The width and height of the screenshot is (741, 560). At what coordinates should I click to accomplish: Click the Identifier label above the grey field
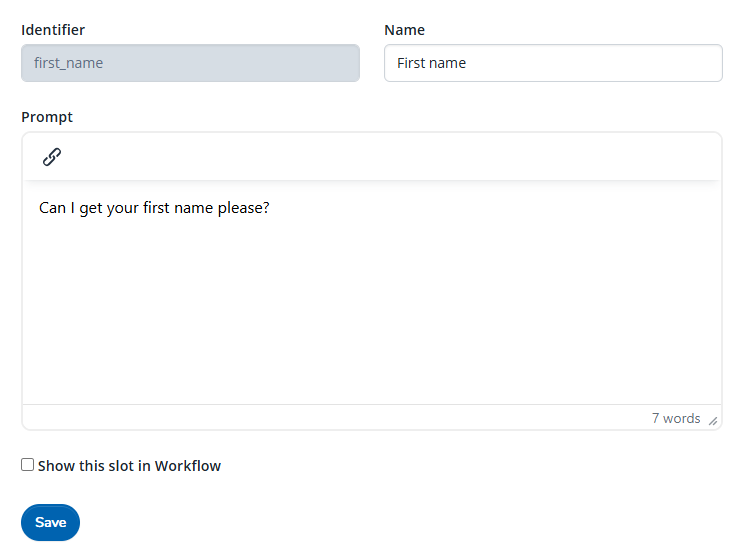point(53,30)
